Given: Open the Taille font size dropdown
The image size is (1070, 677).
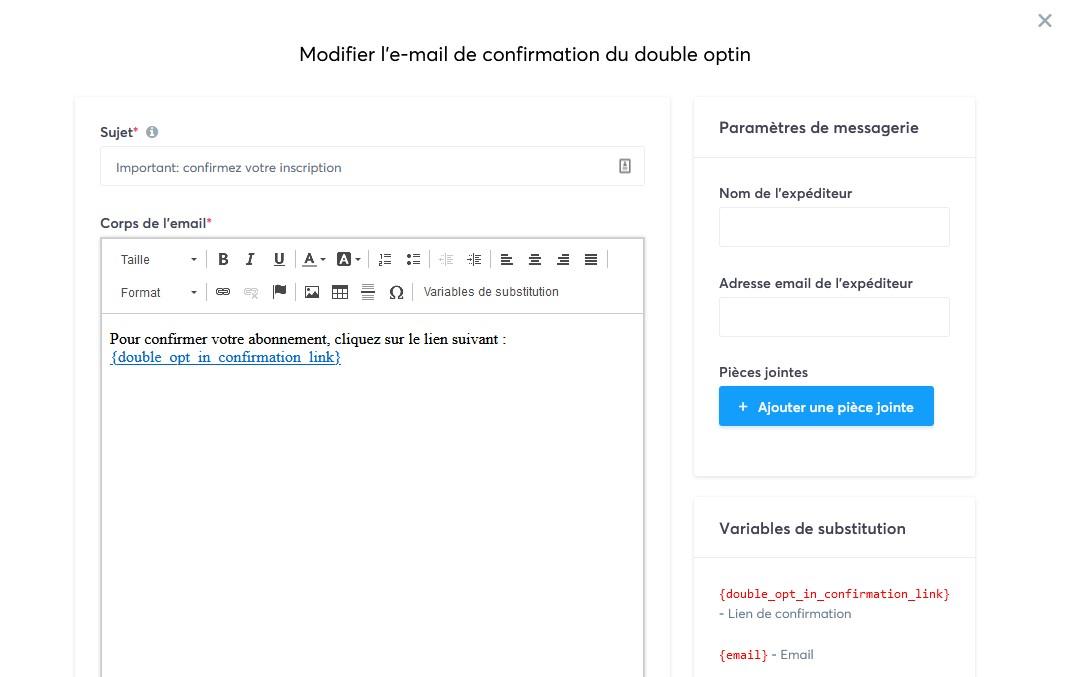Looking at the screenshot, I should click(x=159, y=259).
